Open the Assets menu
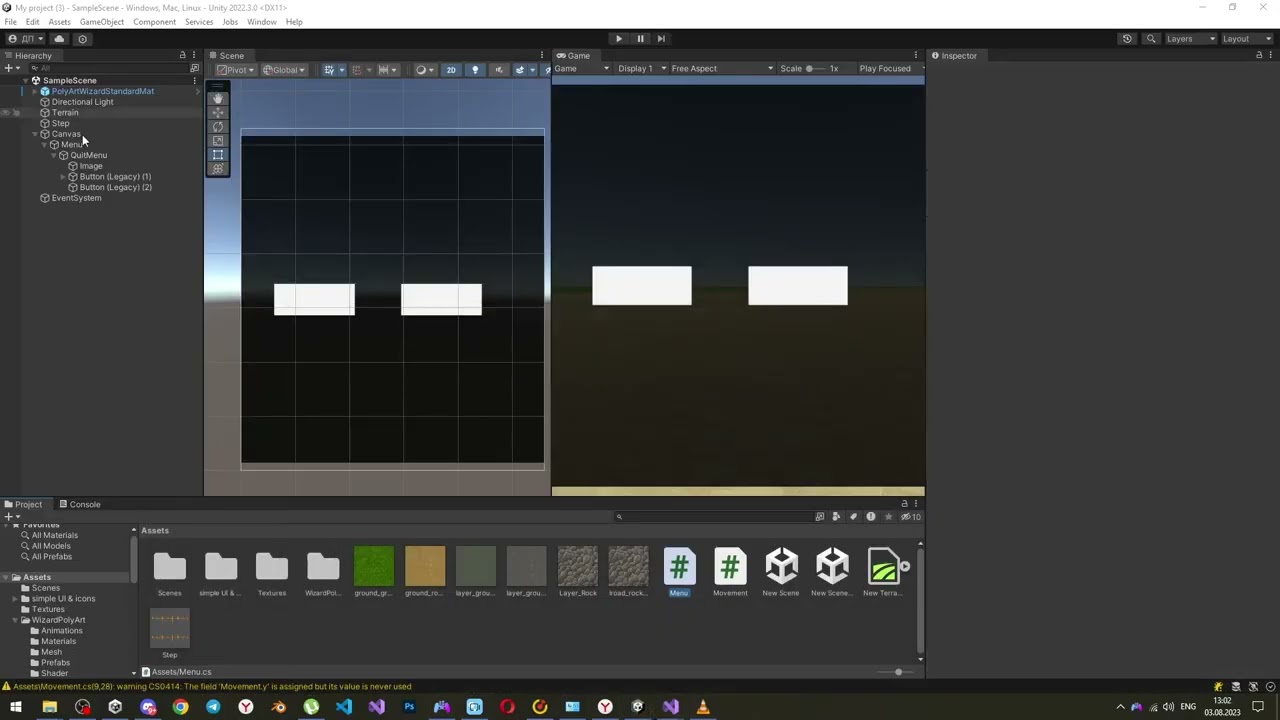The image size is (1280, 720). click(x=59, y=22)
